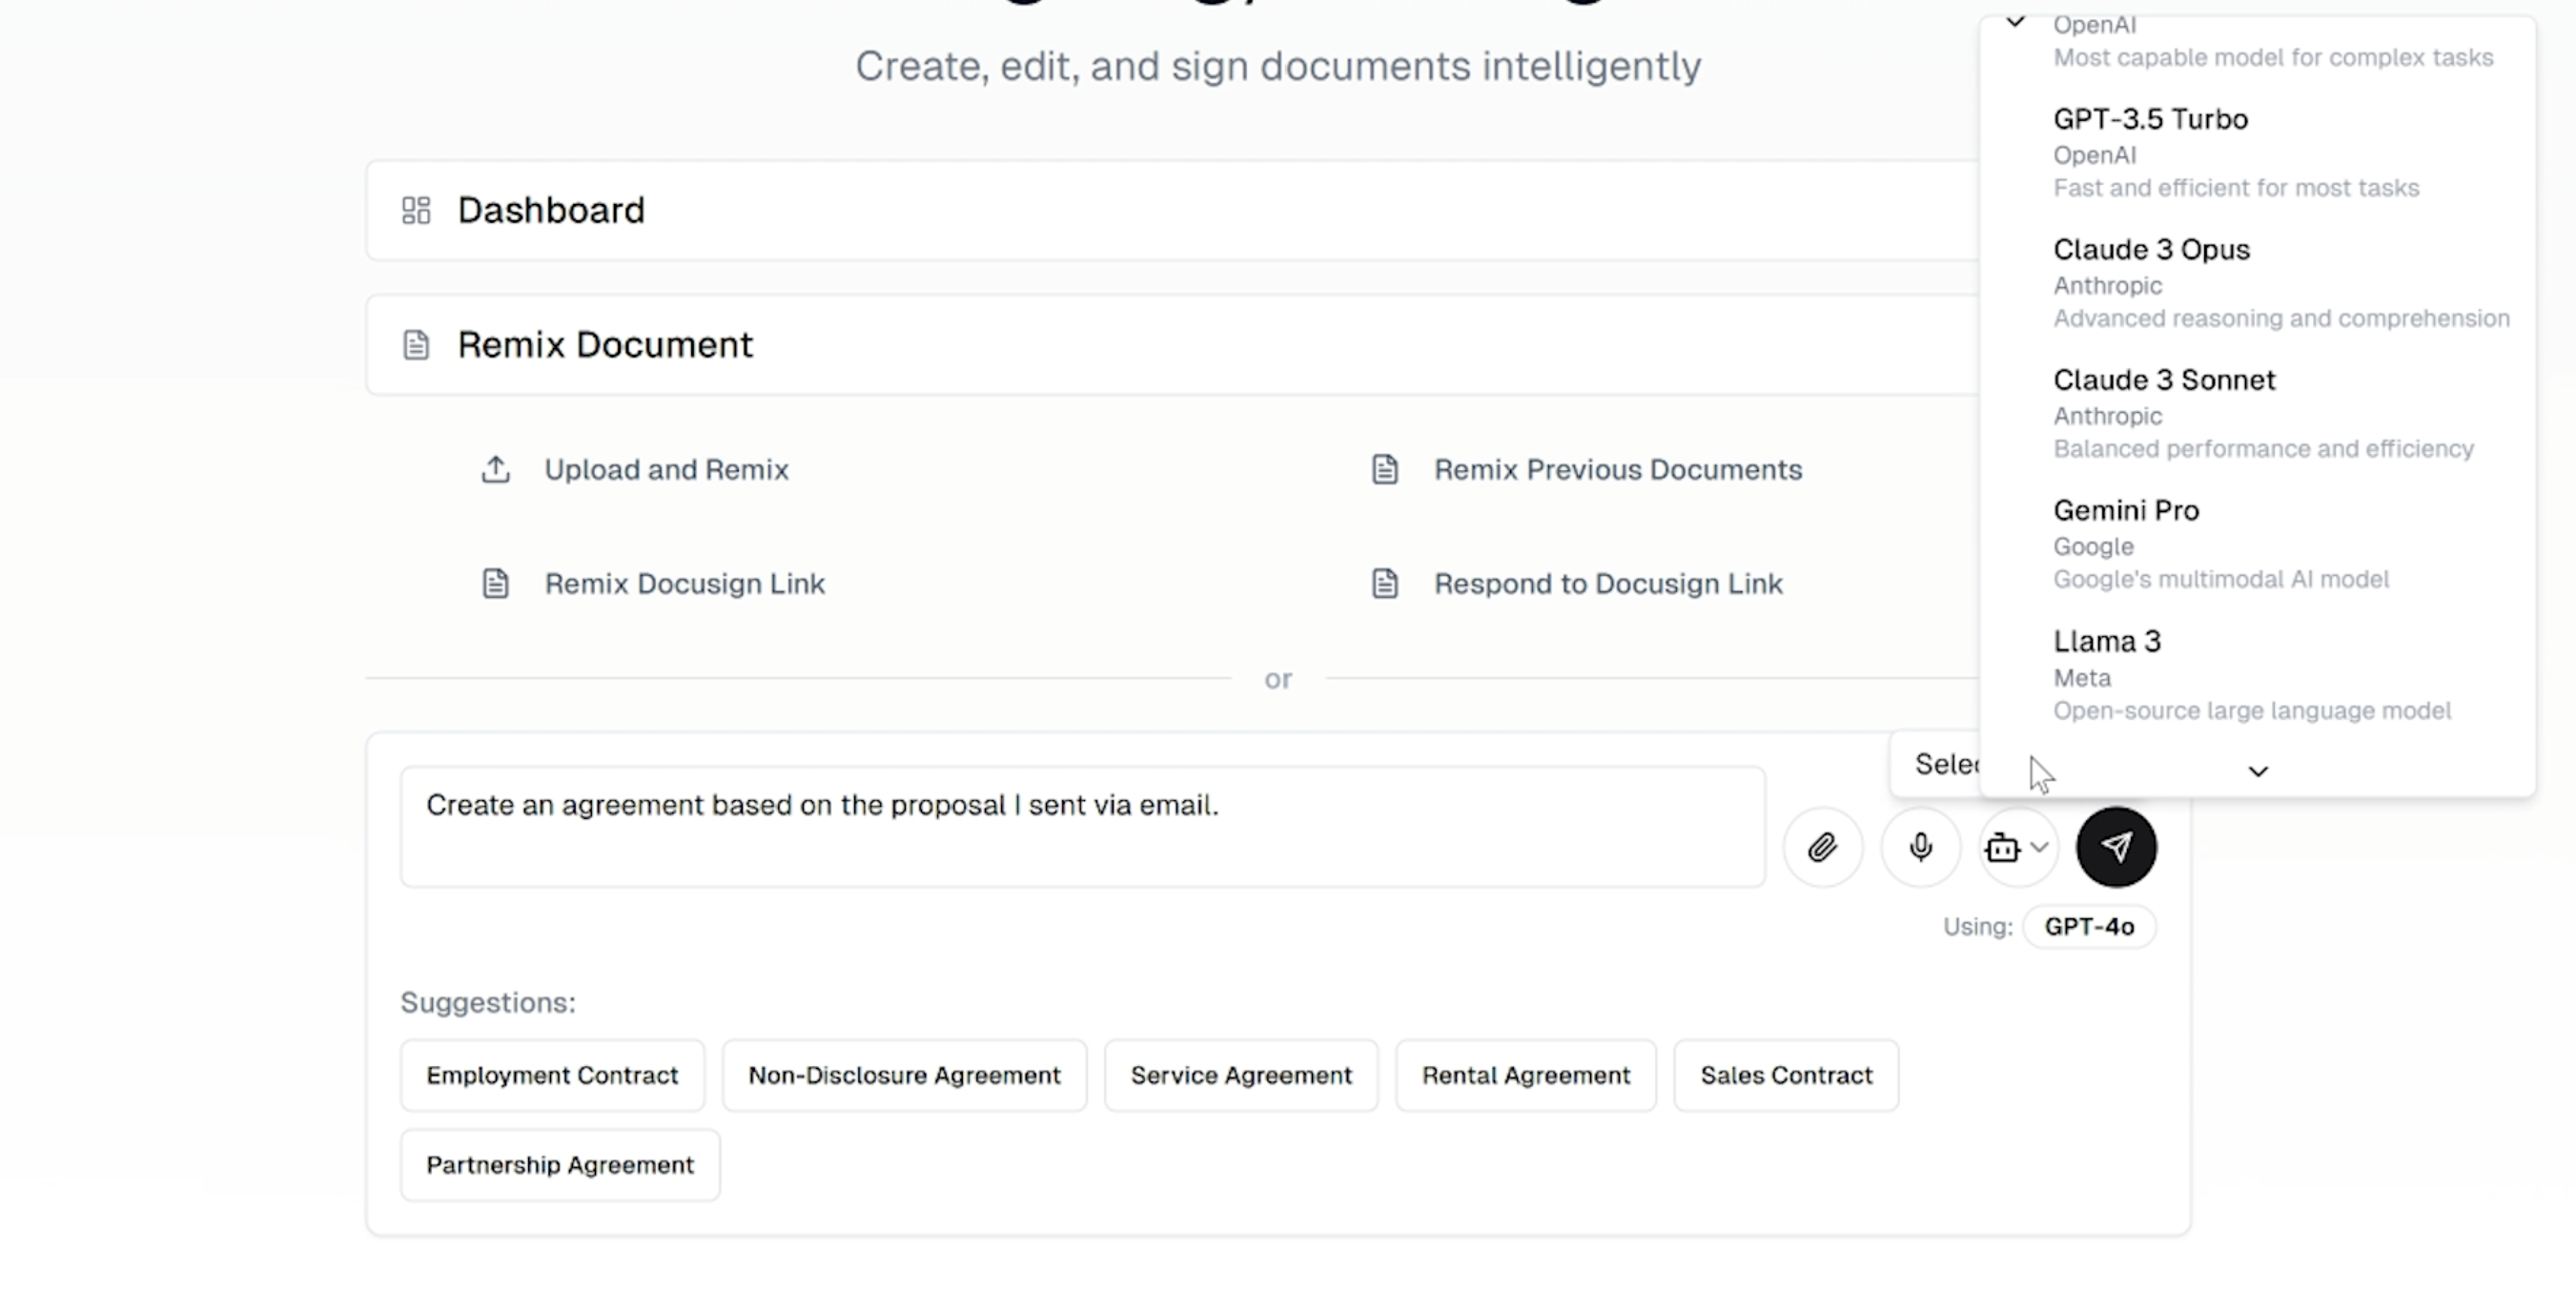Click the Dashboard grid icon
This screenshot has width=2576, height=1295.
click(416, 211)
